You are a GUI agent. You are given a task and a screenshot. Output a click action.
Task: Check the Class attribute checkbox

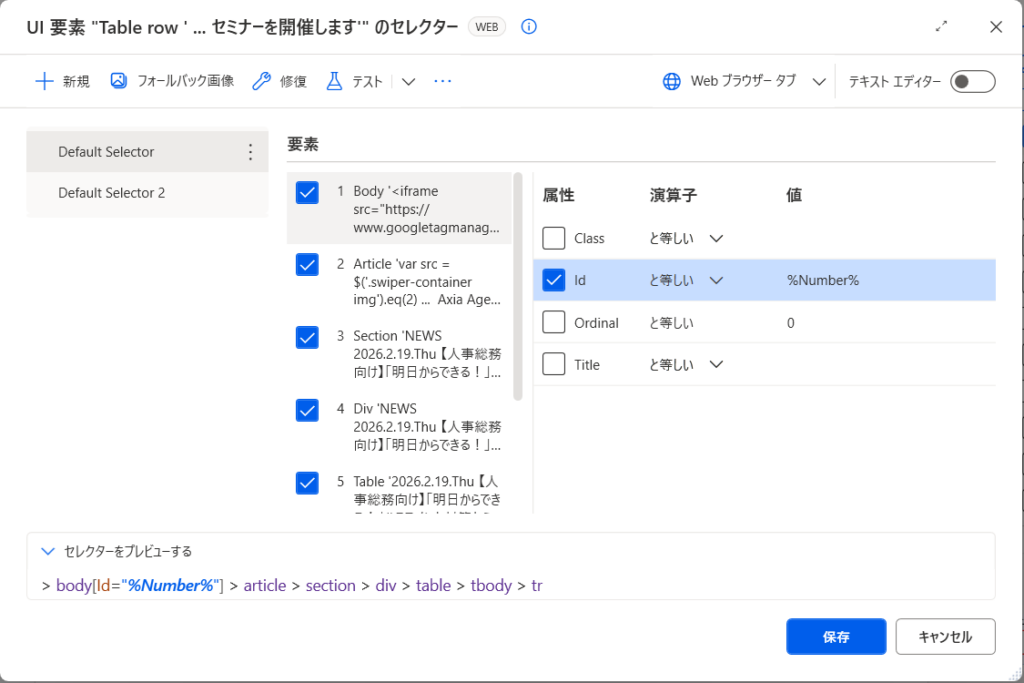[554, 238]
